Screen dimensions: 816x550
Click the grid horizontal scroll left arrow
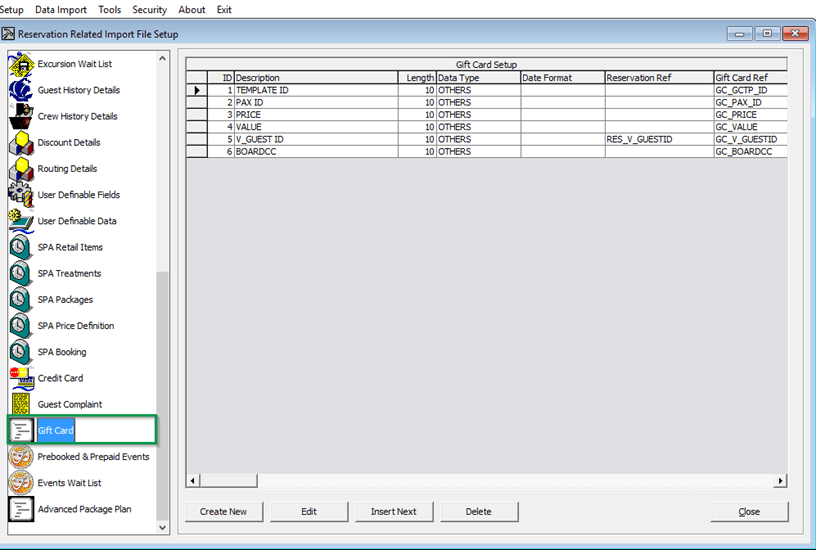click(193, 481)
